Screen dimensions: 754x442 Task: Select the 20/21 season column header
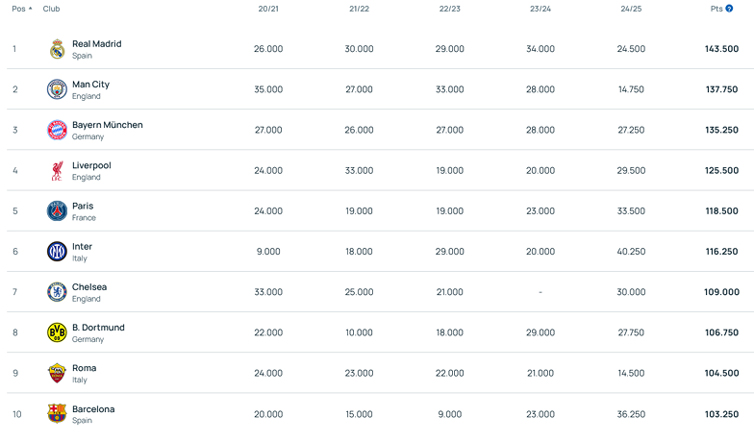click(x=268, y=9)
